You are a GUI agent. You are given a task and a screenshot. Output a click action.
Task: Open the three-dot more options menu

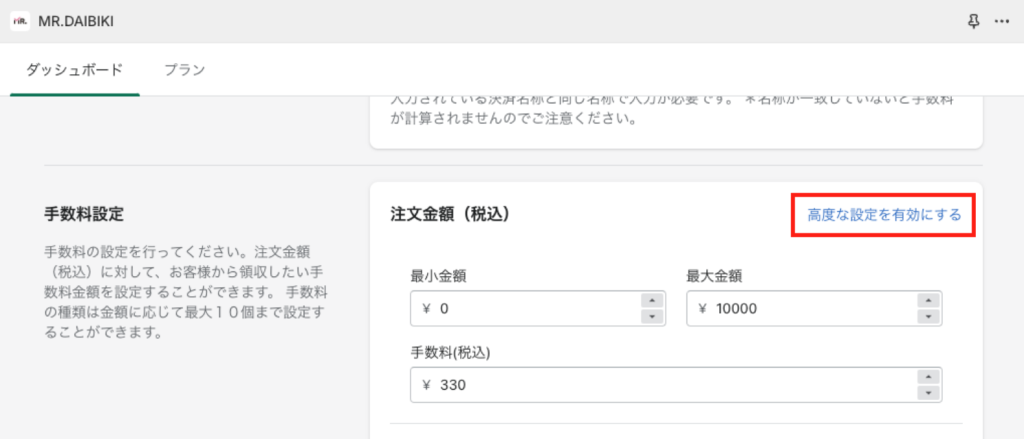click(1002, 22)
